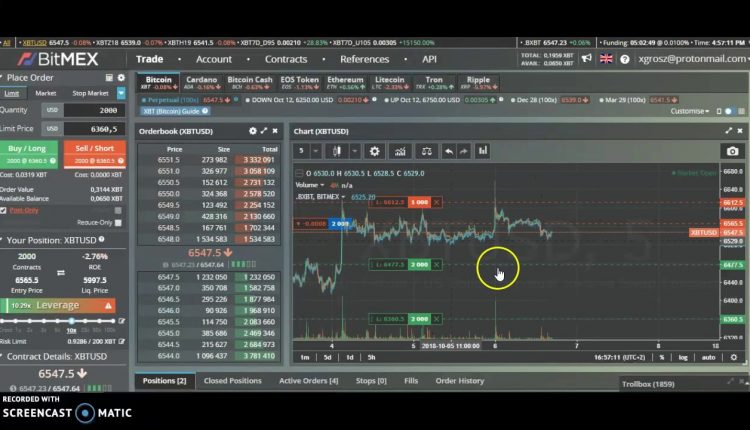Toggle the Hidden order checkbox above Reduce-Only
The width and height of the screenshot is (750, 430).
(x=118, y=210)
